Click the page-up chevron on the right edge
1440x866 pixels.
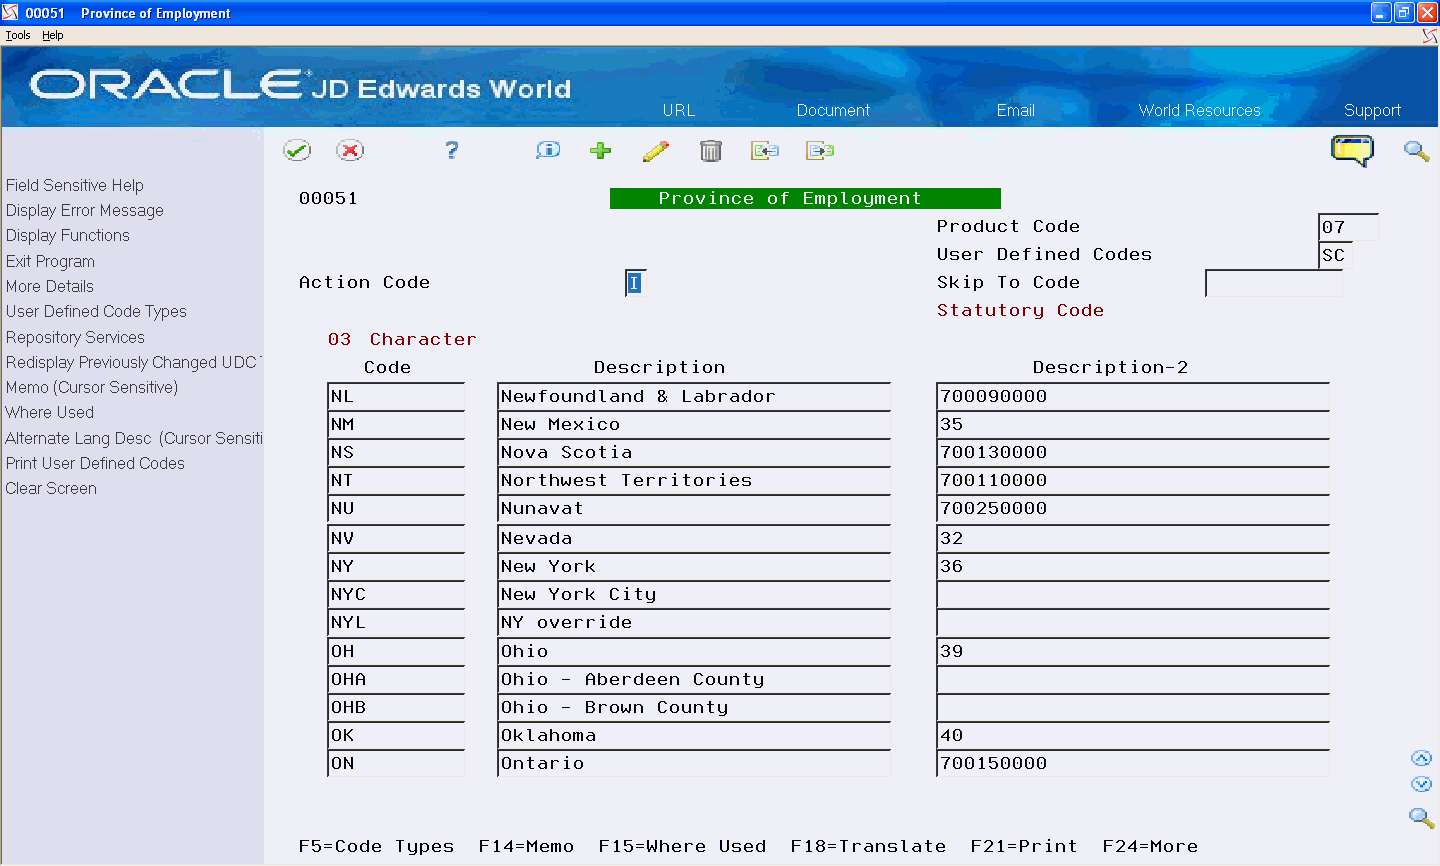pyautogui.click(x=1422, y=758)
